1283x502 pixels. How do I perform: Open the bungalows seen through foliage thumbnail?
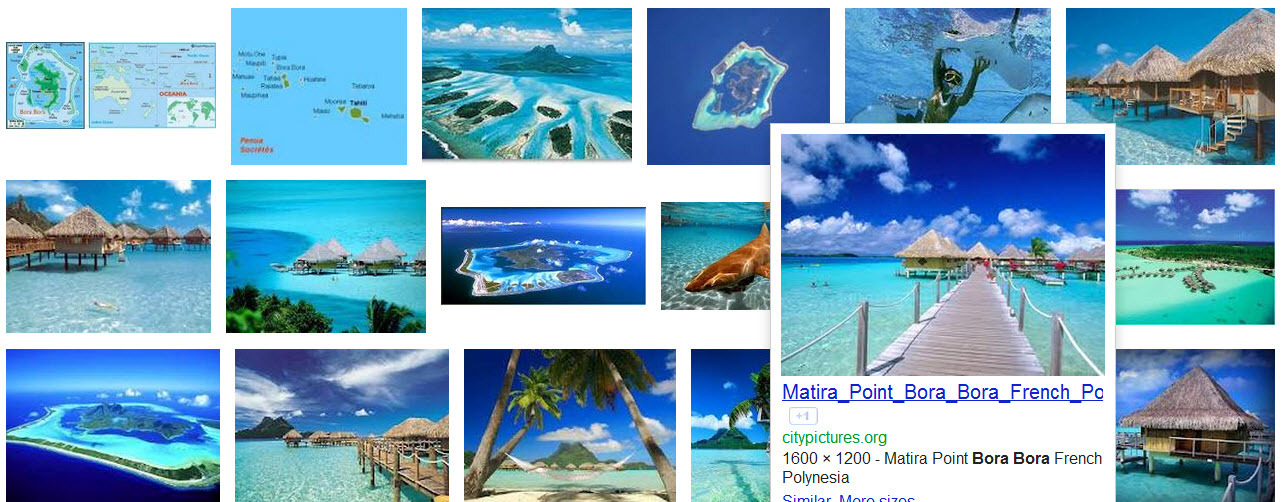pos(326,256)
